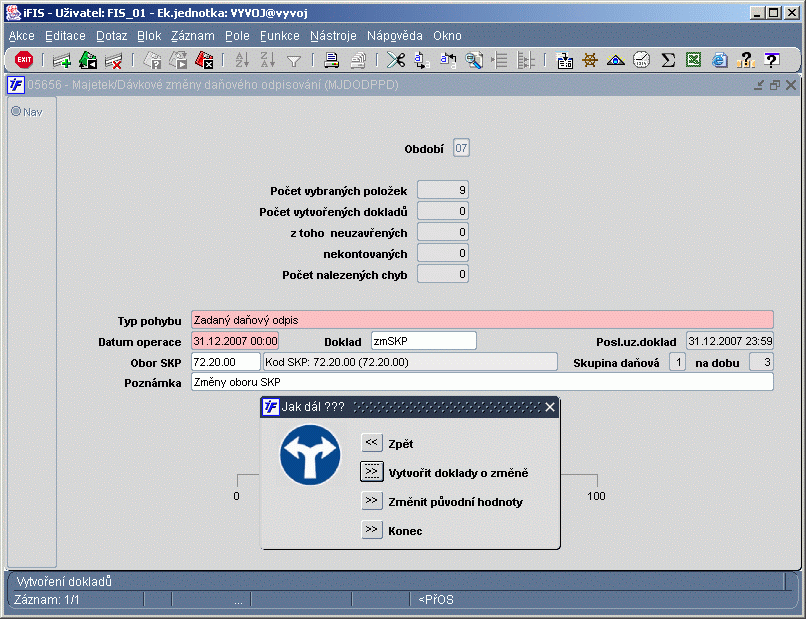Click the Datum operace field
Screen dimensions: 806x619
(235, 341)
